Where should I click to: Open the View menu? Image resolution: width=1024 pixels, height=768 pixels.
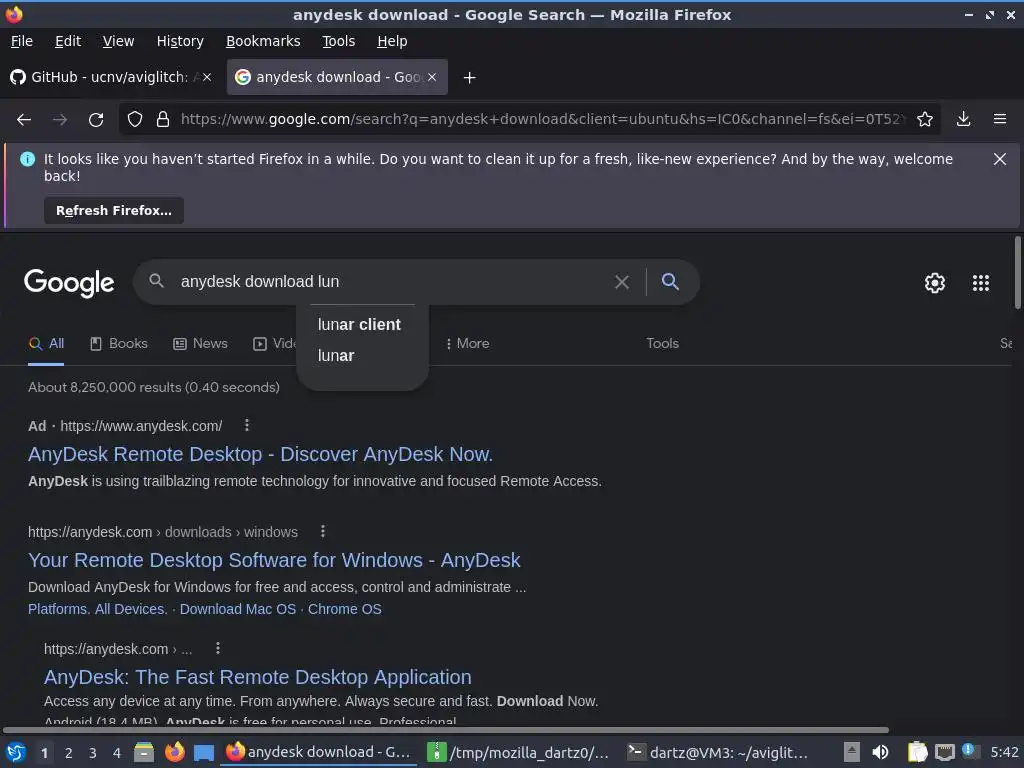(118, 41)
